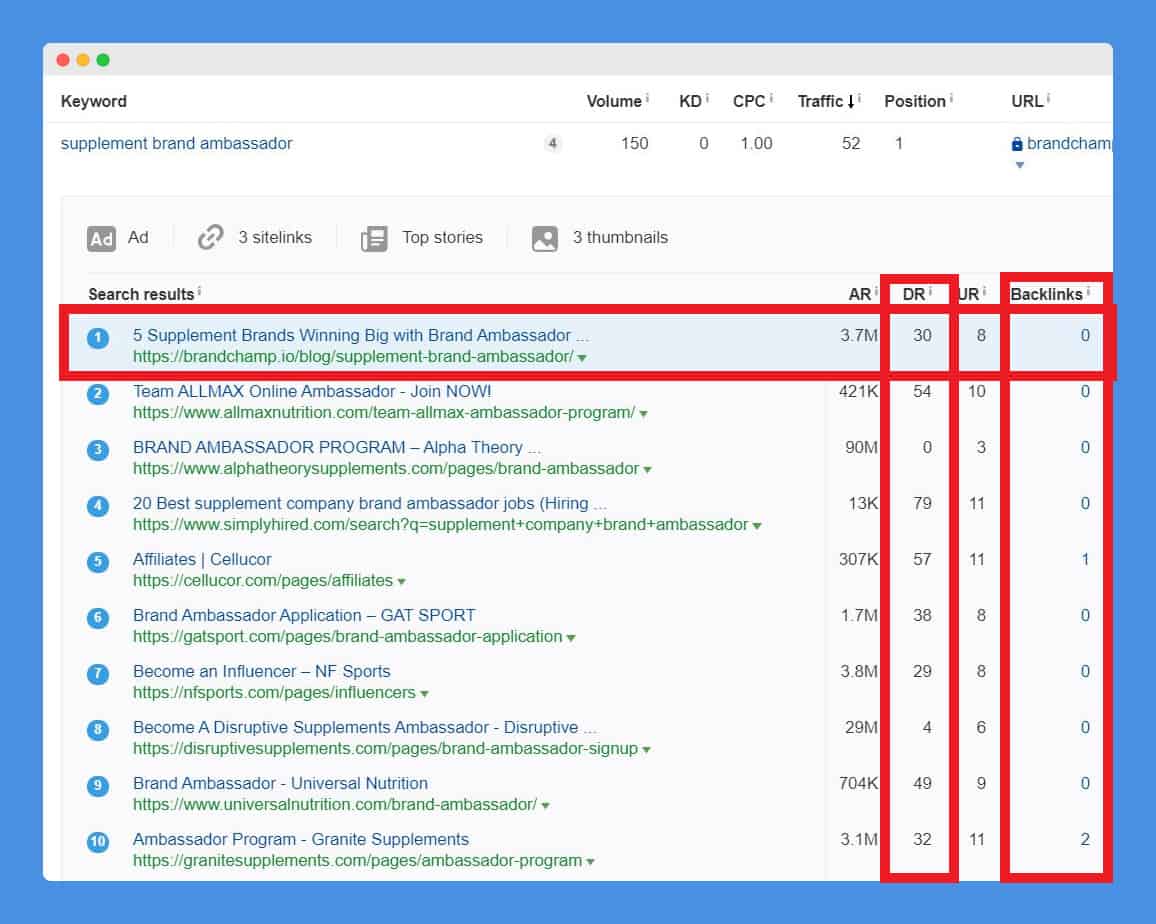Screen dimensions: 1156x924
Task: Click position badge 7 for NF Sports result
Action: point(97,674)
